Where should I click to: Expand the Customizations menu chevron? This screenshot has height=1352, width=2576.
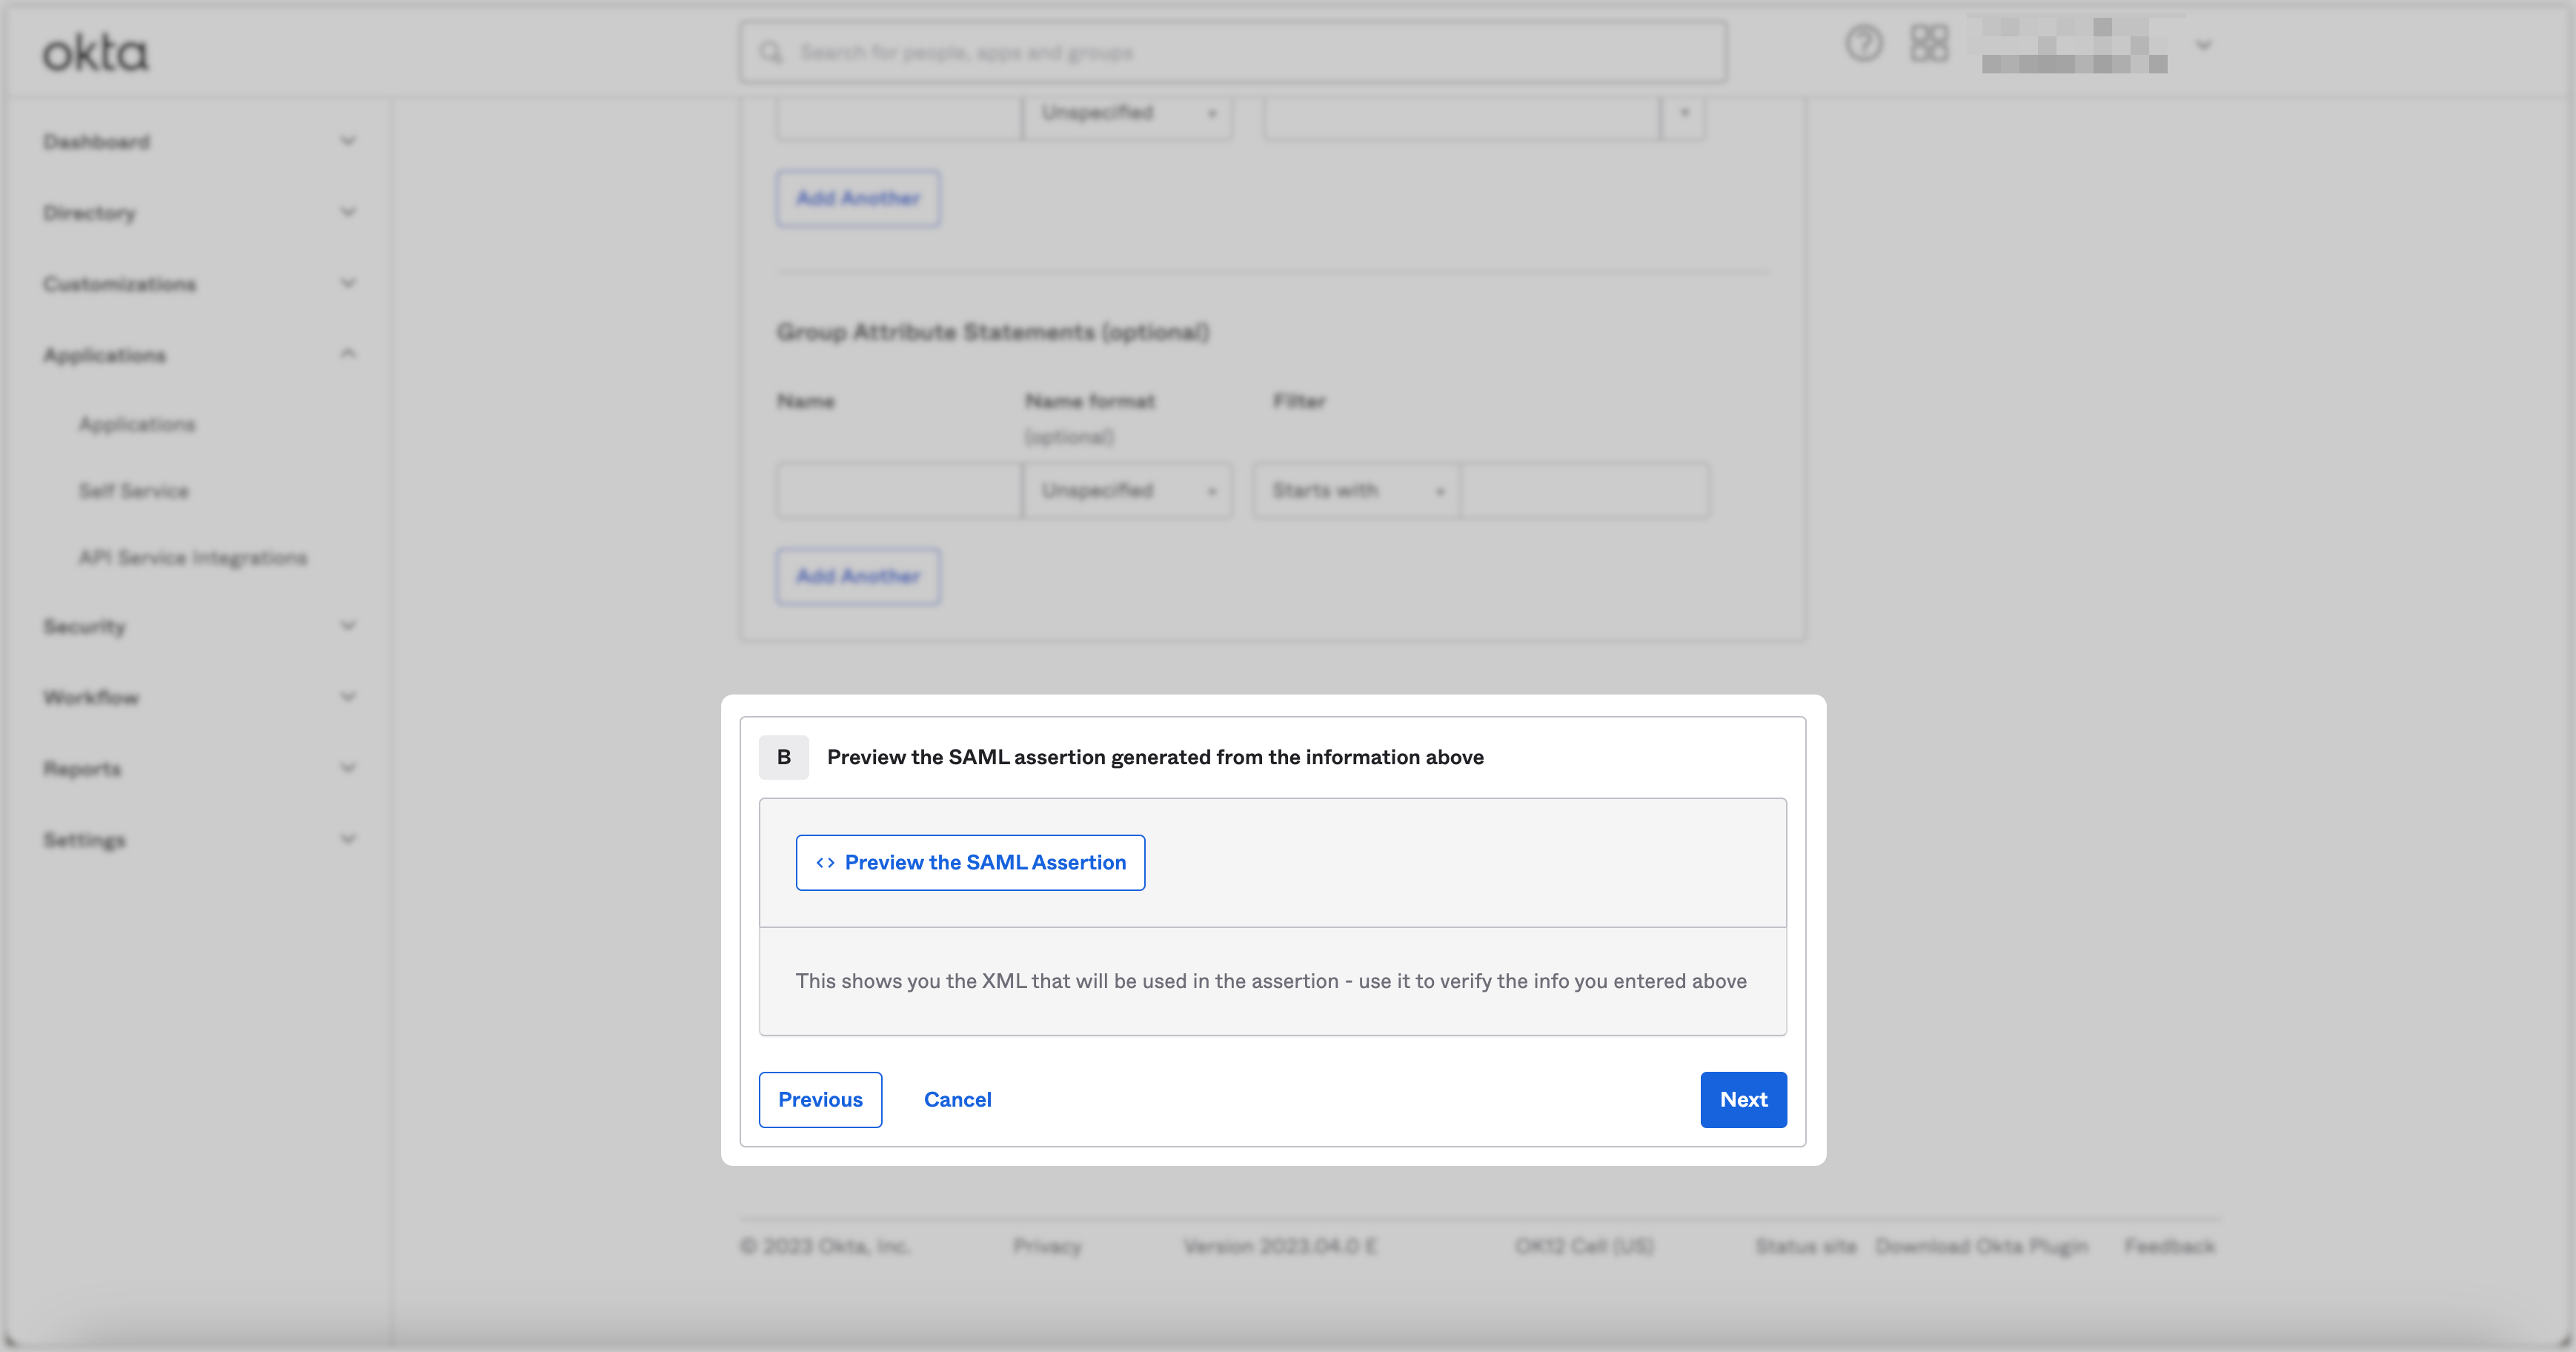[347, 283]
